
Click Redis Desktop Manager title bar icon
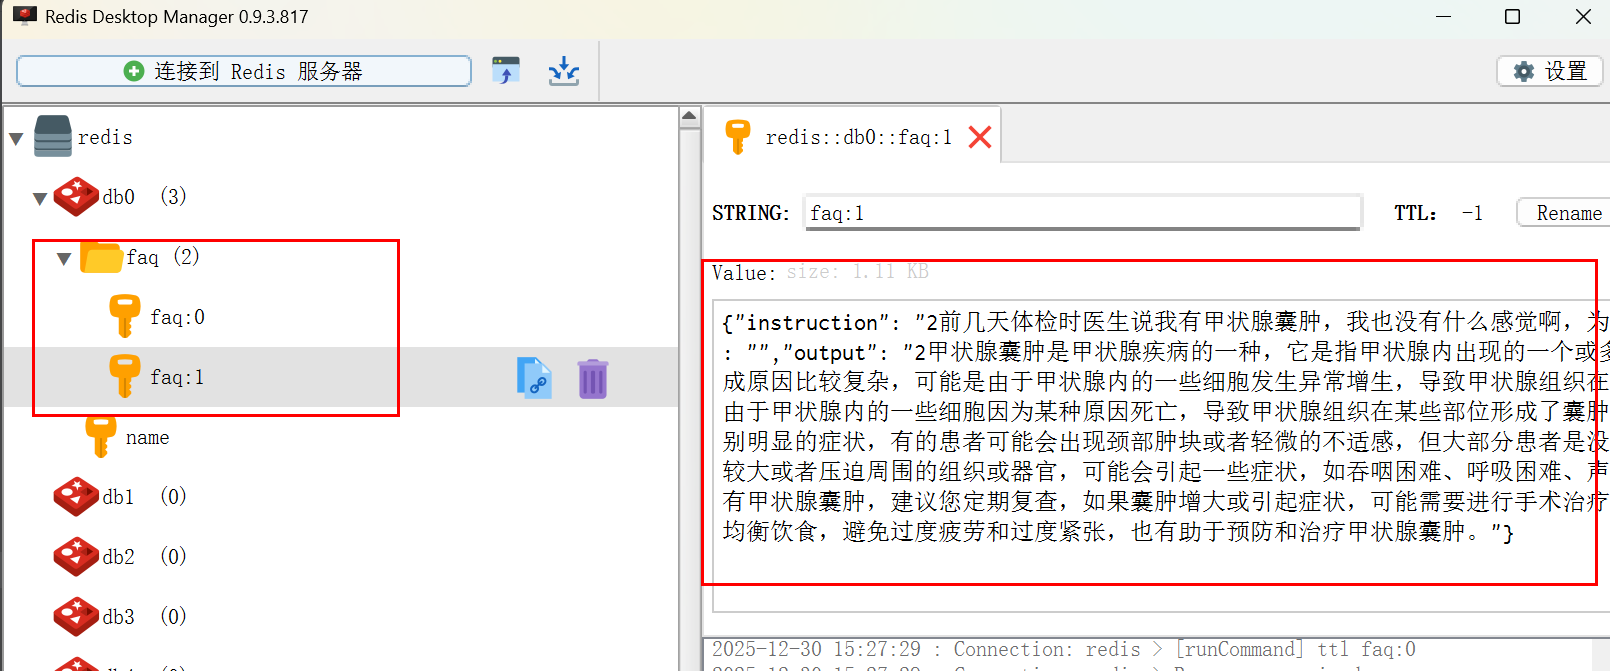point(25,16)
